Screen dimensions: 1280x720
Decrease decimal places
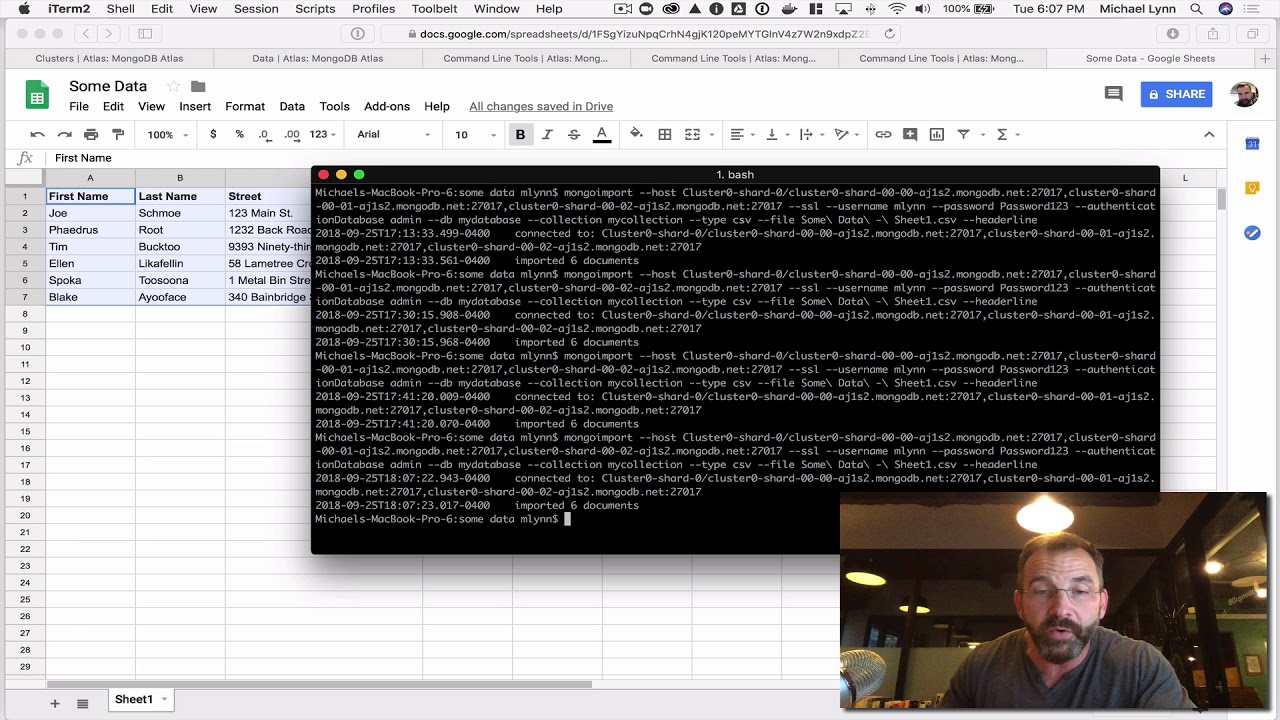(264, 134)
